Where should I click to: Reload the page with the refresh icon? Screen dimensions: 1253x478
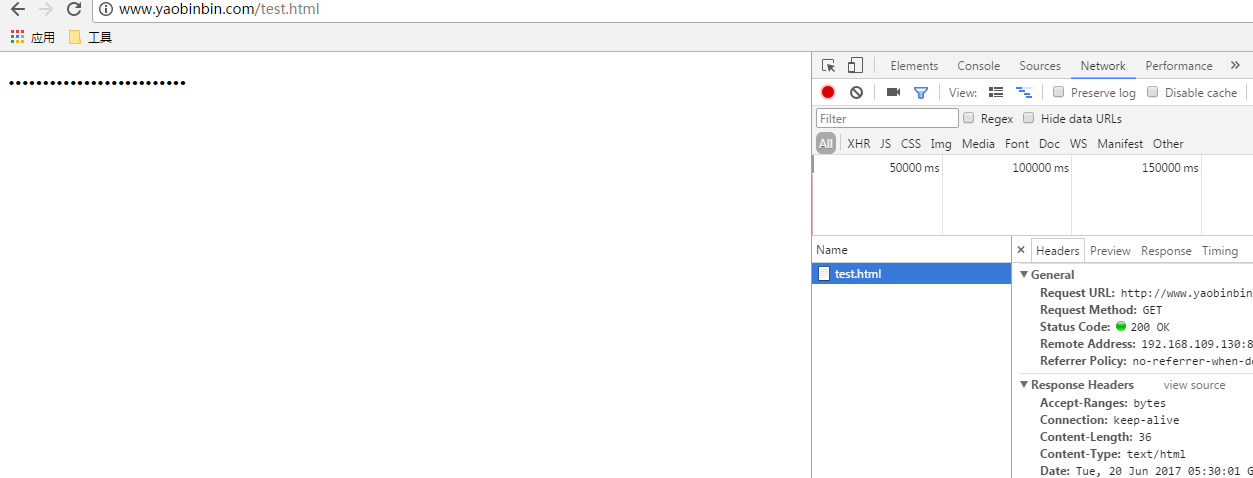pyautogui.click(x=73, y=9)
